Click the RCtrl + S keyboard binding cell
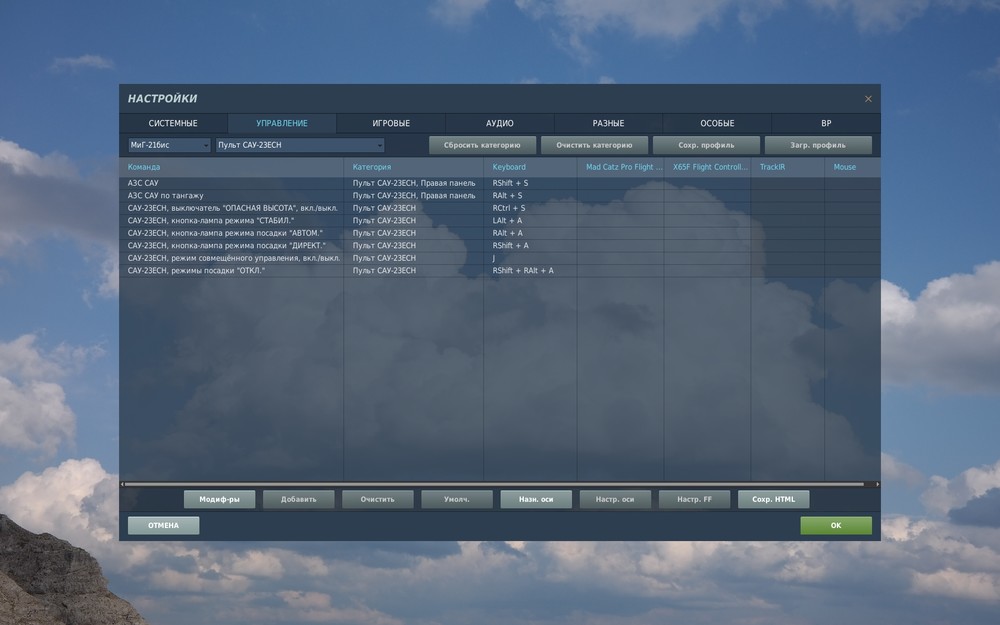Viewport: 1000px width, 625px height. (530, 208)
